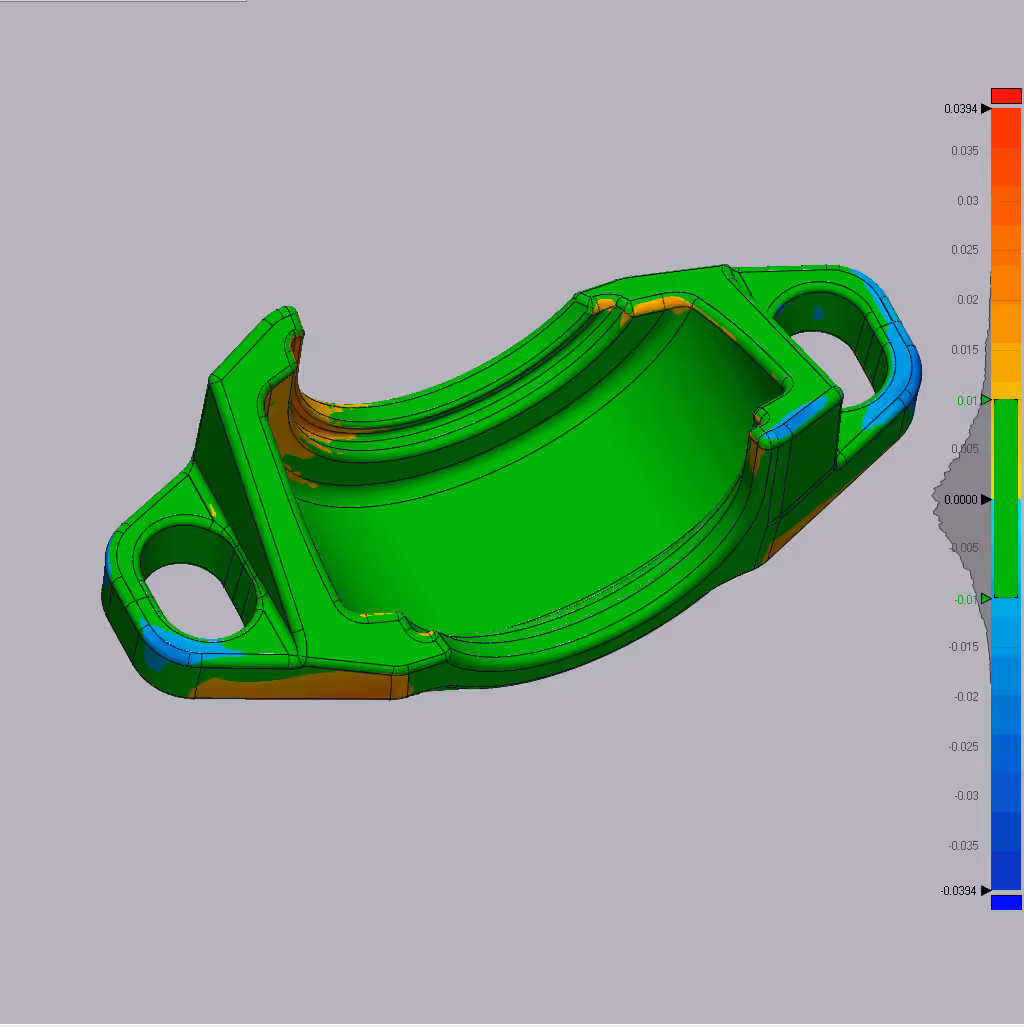This screenshot has height=1027, width=1024.
Task: Click the 0.025 scale label
Action: click(964, 250)
